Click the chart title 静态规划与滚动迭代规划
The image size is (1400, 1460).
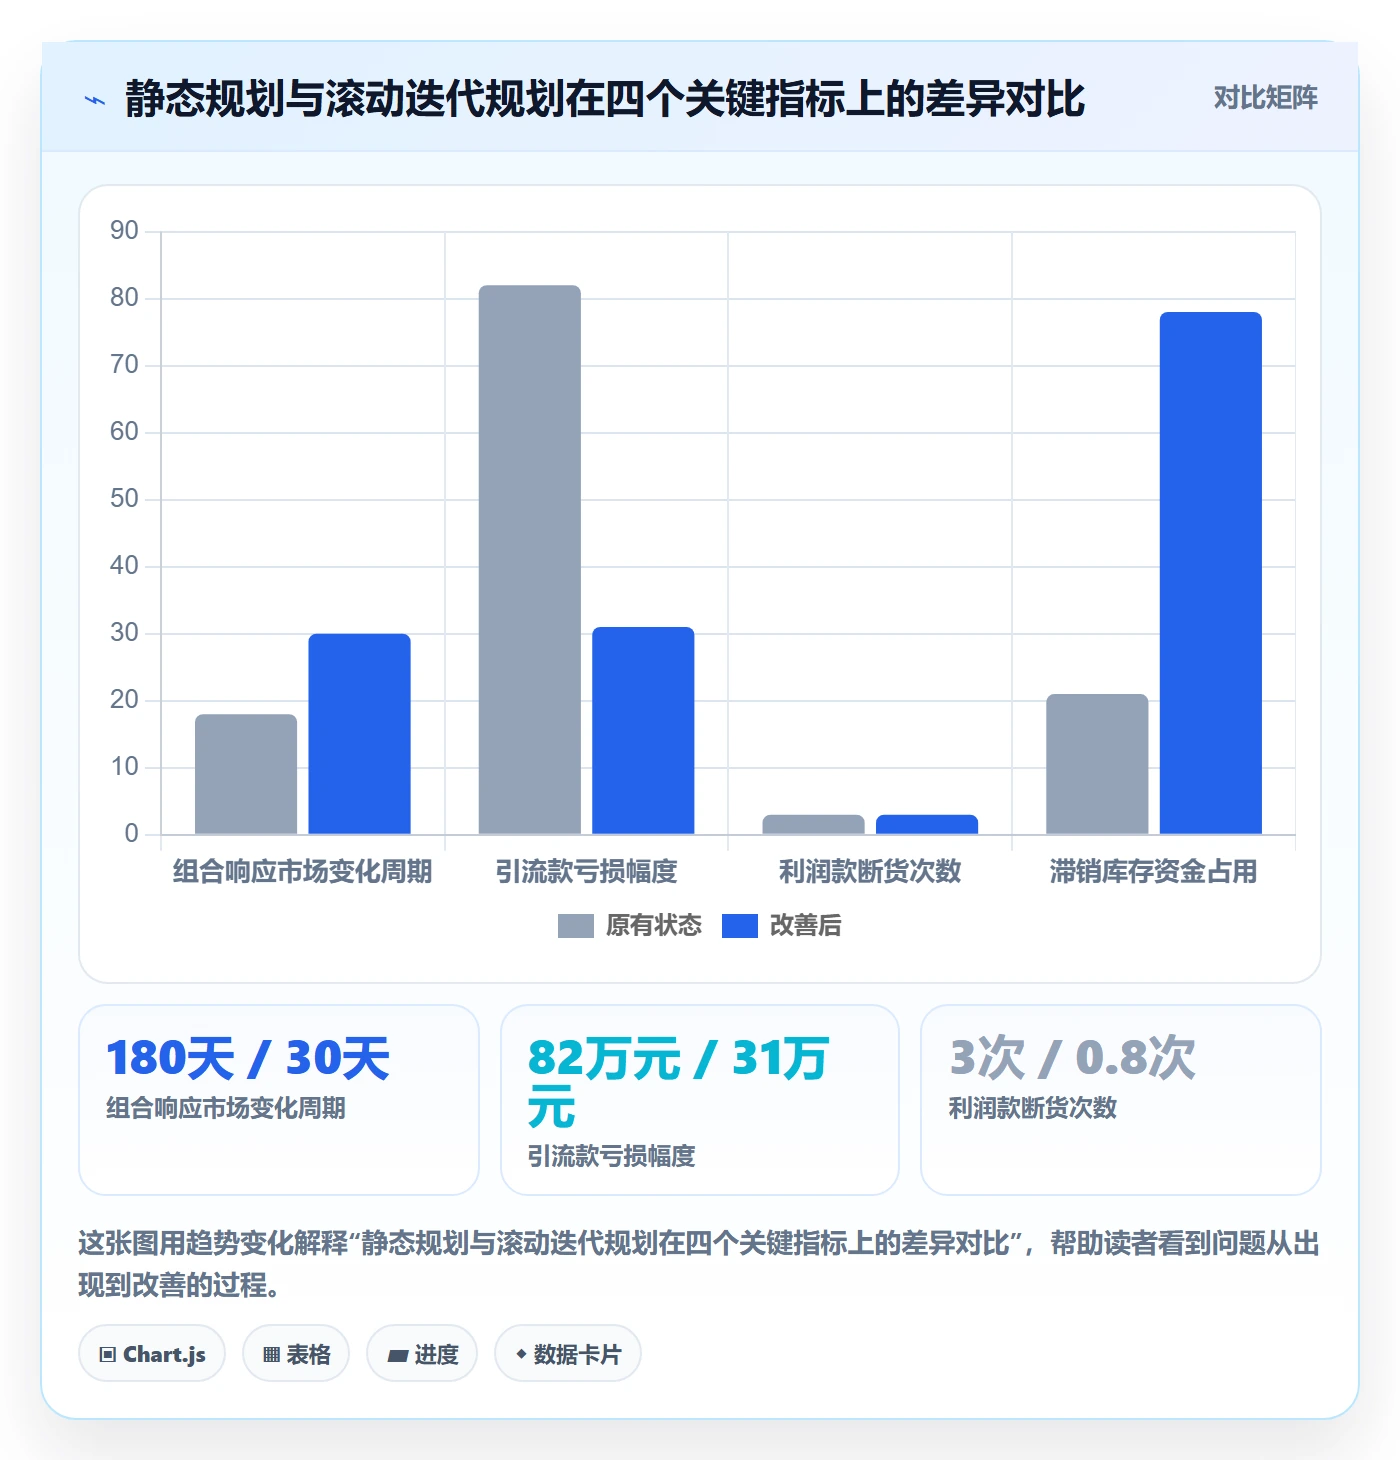click(x=605, y=99)
